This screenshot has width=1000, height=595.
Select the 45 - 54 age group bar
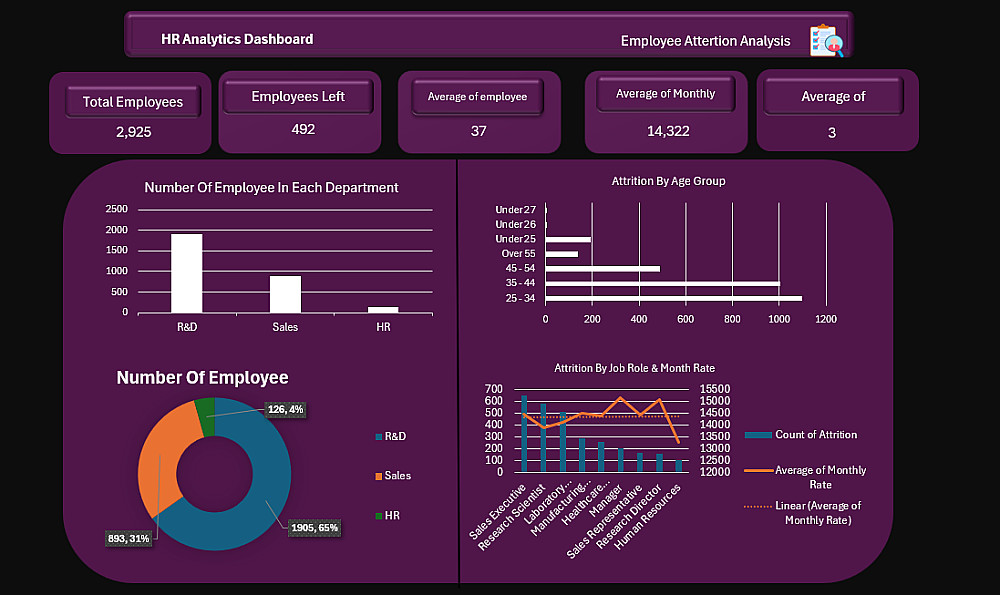click(x=603, y=269)
